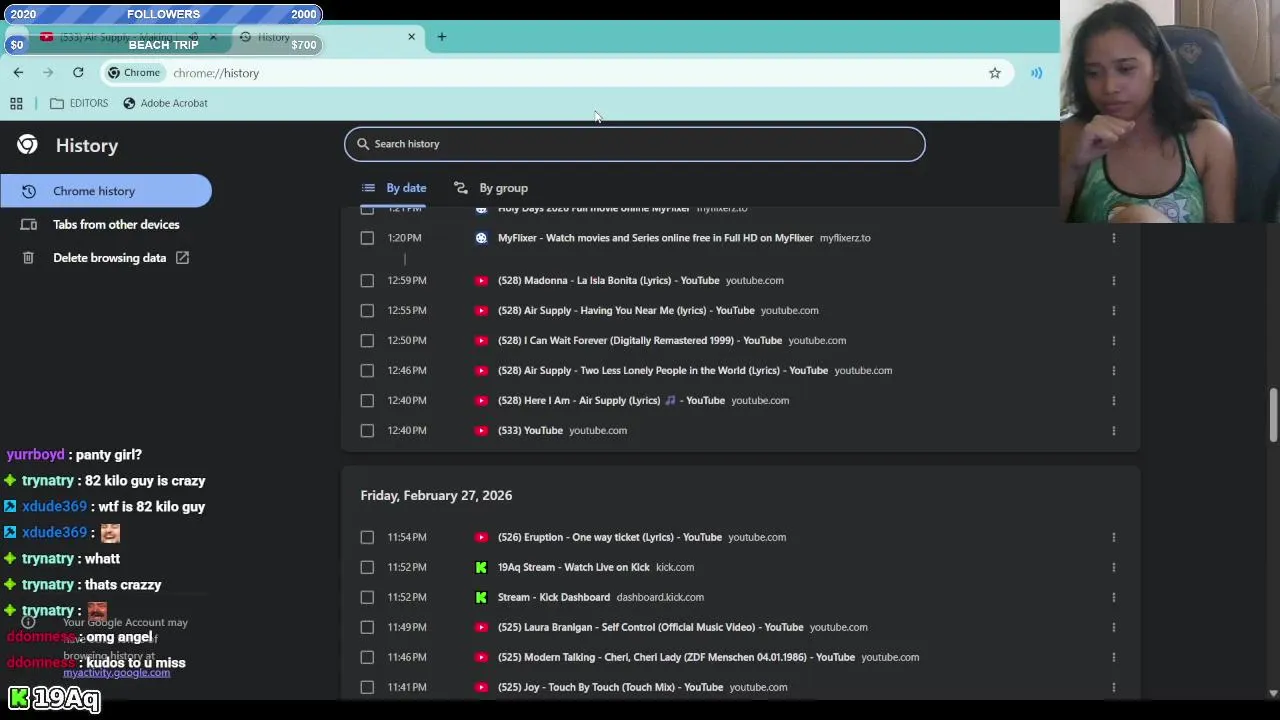Click Kick favicon of 19Aq Stream entry
Screen dimensions: 1280x720
481,568
